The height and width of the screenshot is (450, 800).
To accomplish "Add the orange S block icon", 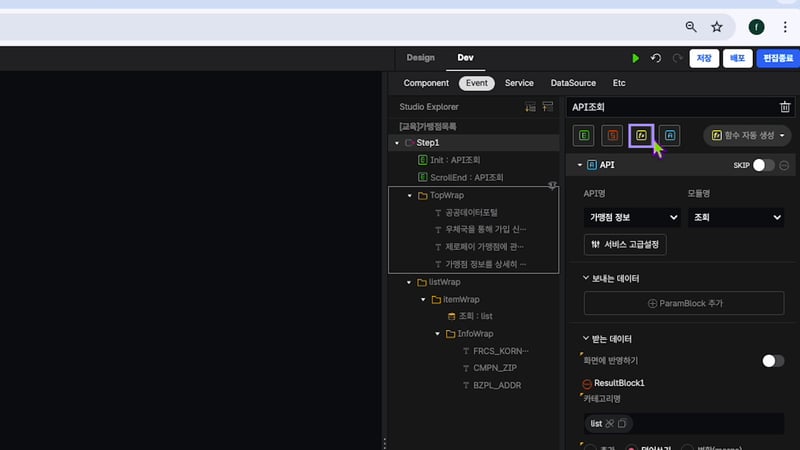I will click(x=612, y=135).
